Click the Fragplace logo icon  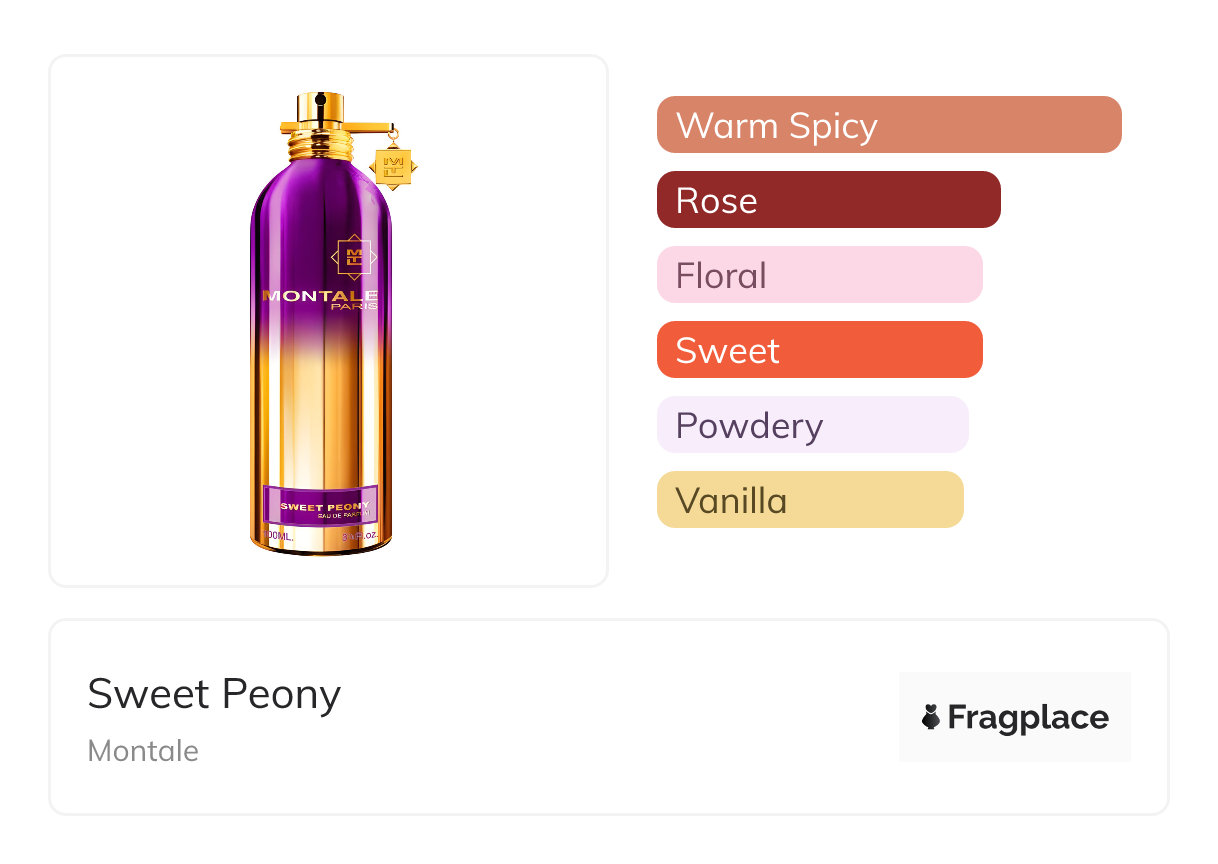[x=931, y=717]
